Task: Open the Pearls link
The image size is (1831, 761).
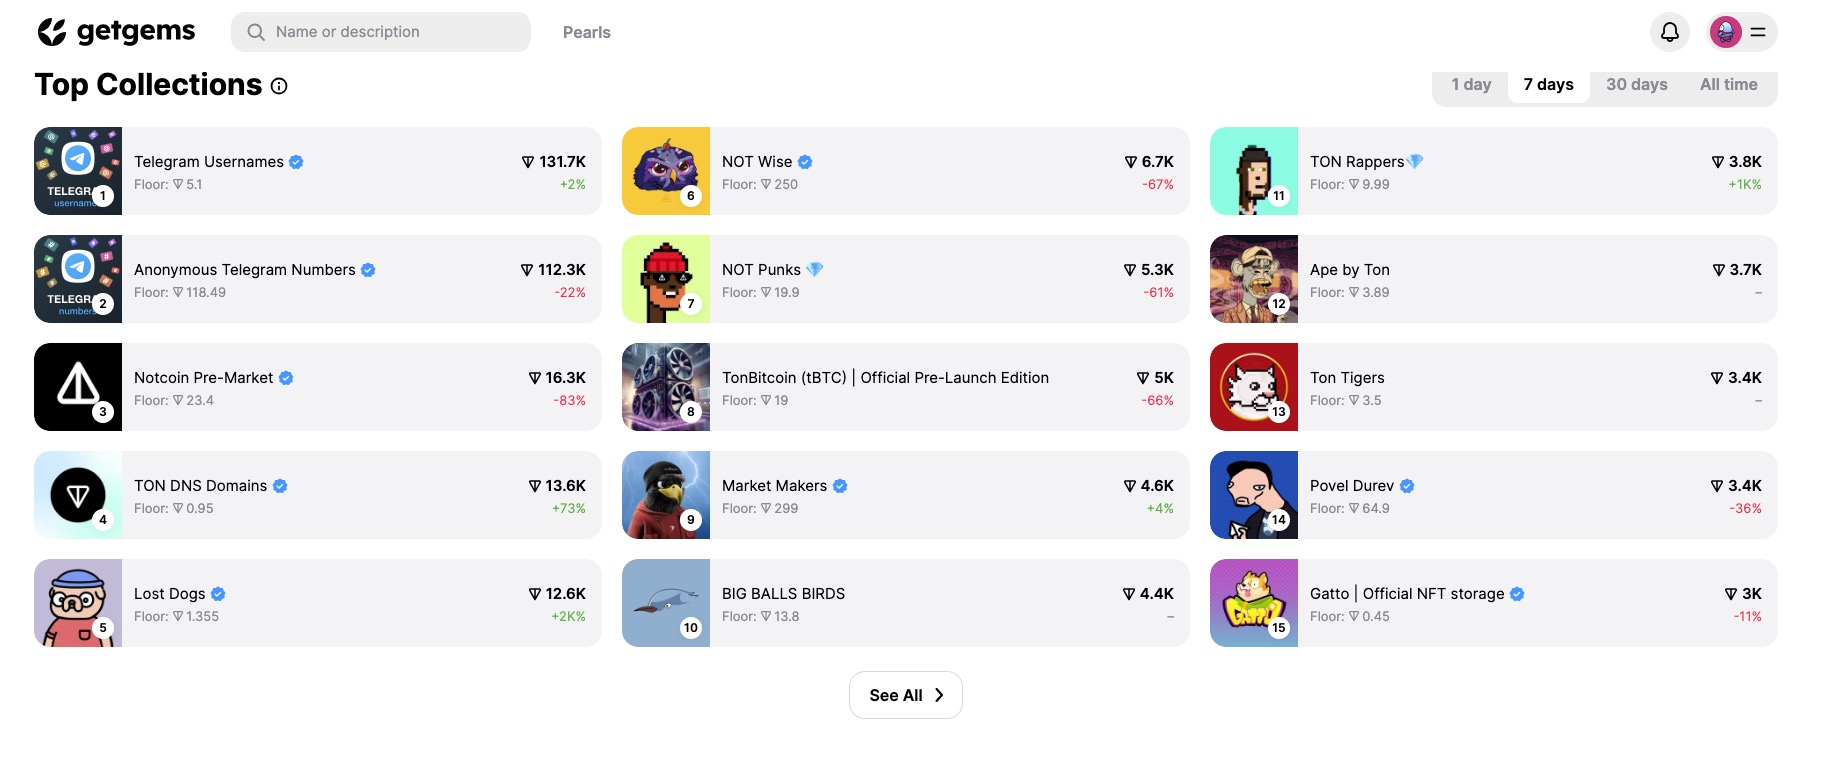Action: [x=586, y=32]
